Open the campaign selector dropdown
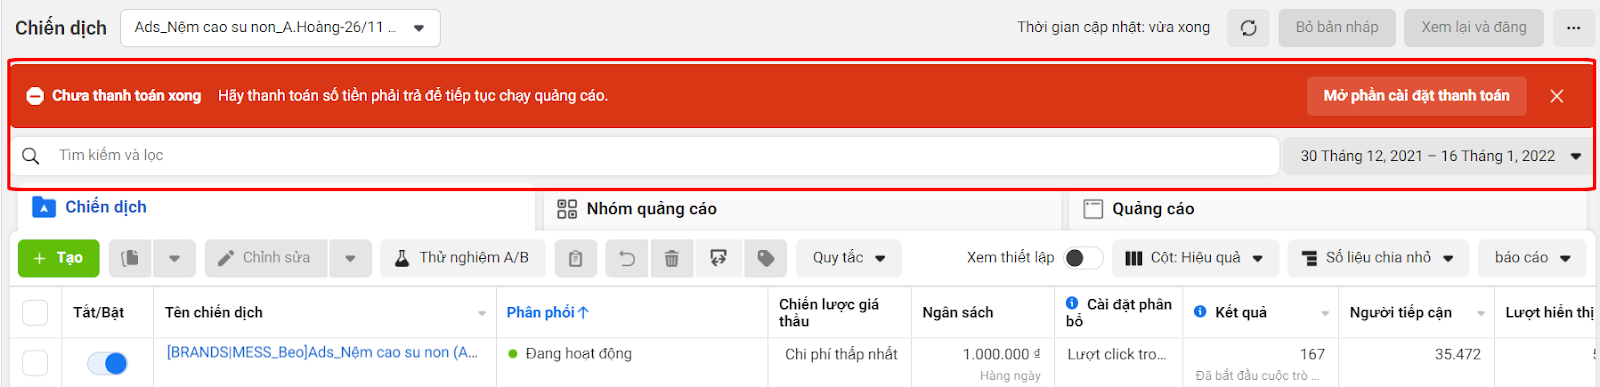The width and height of the screenshot is (1600, 387). (x=280, y=28)
